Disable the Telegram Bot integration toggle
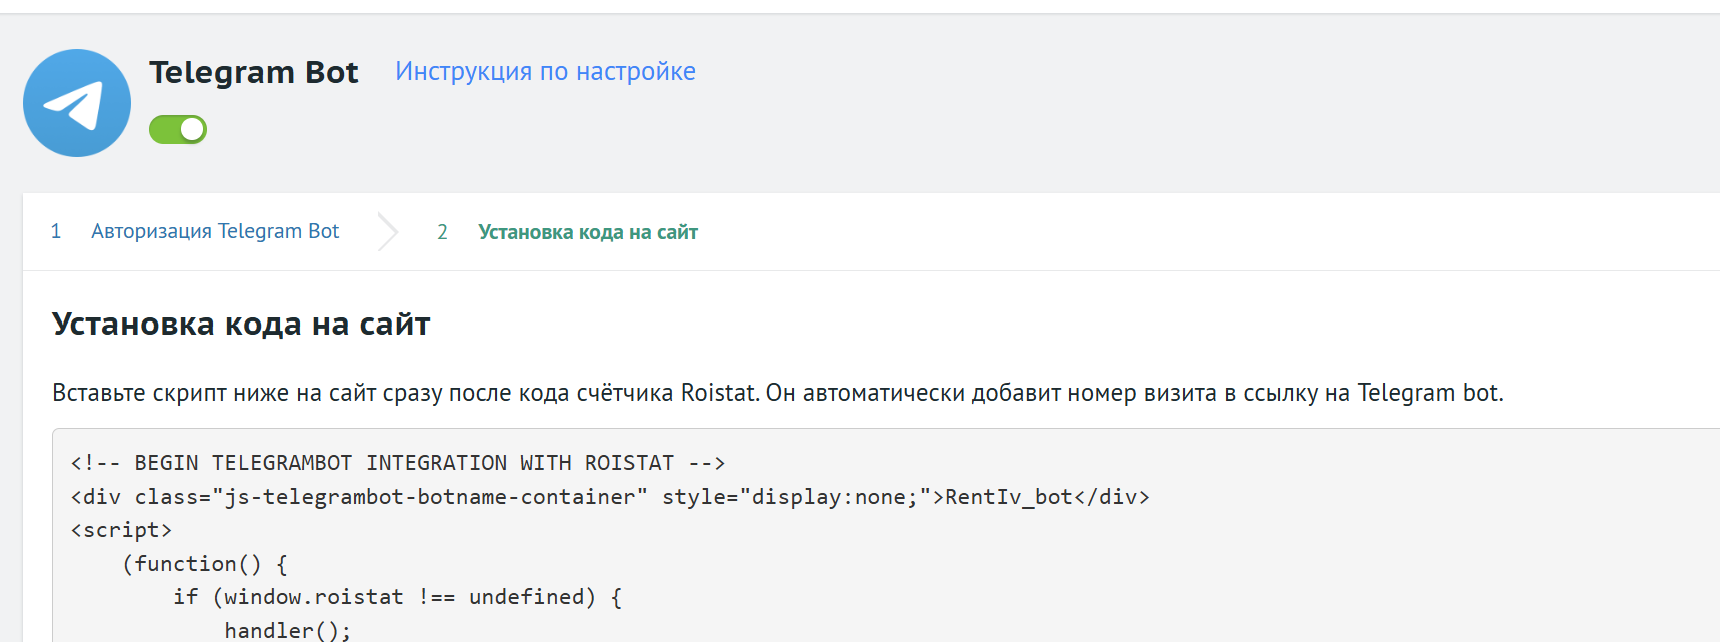This screenshot has width=1720, height=642. (178, 130)
